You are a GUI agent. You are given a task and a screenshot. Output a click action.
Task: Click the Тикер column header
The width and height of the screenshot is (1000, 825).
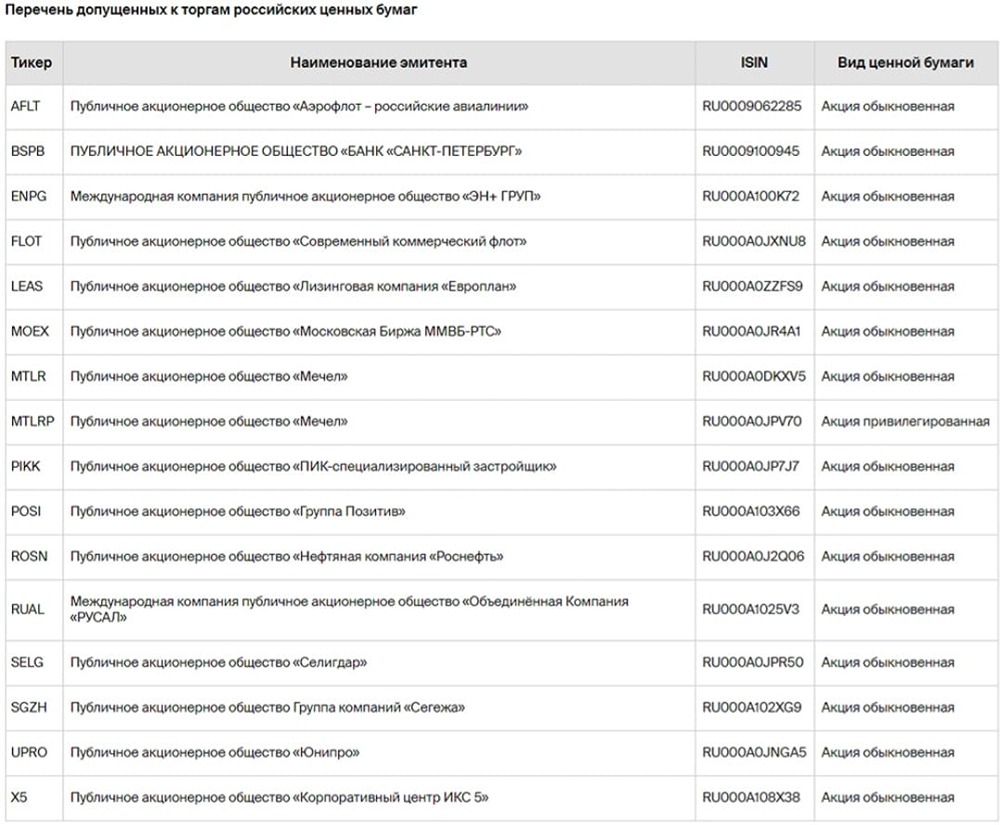[x=31, y=63]
